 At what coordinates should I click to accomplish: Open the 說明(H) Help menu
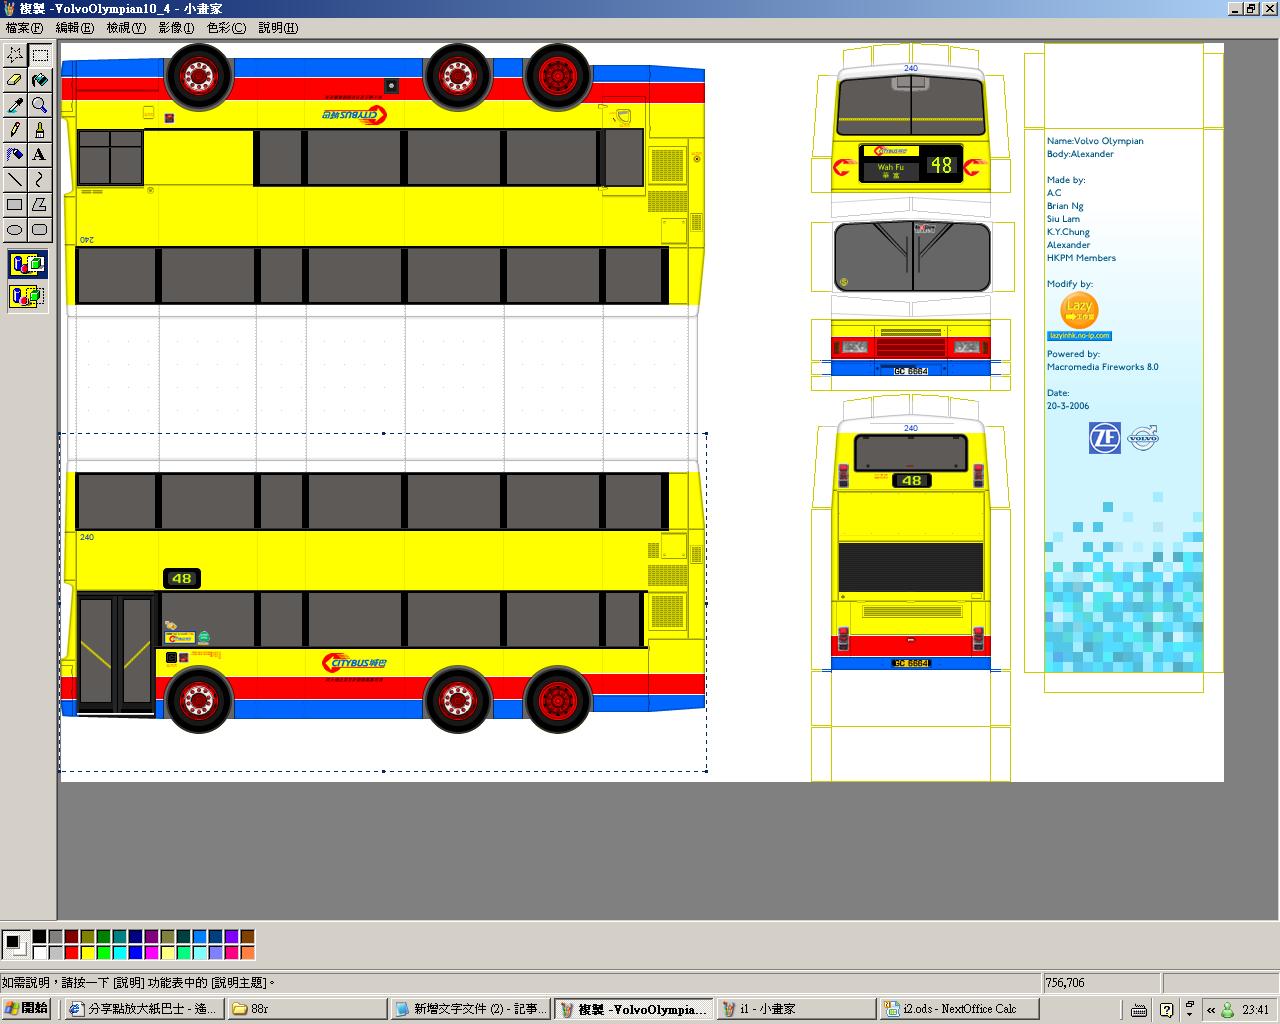click(x=278, y=28)
